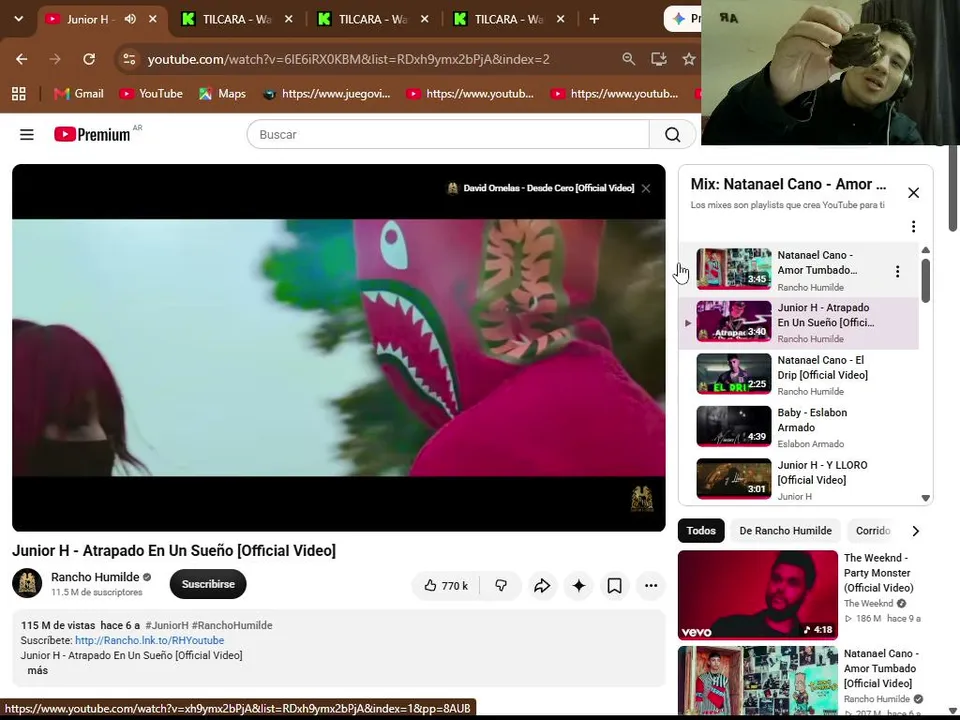The image size is (960, 720).
Task: Select the De Rancho Humilde filter chip
Action: click(x=785, y=531)
